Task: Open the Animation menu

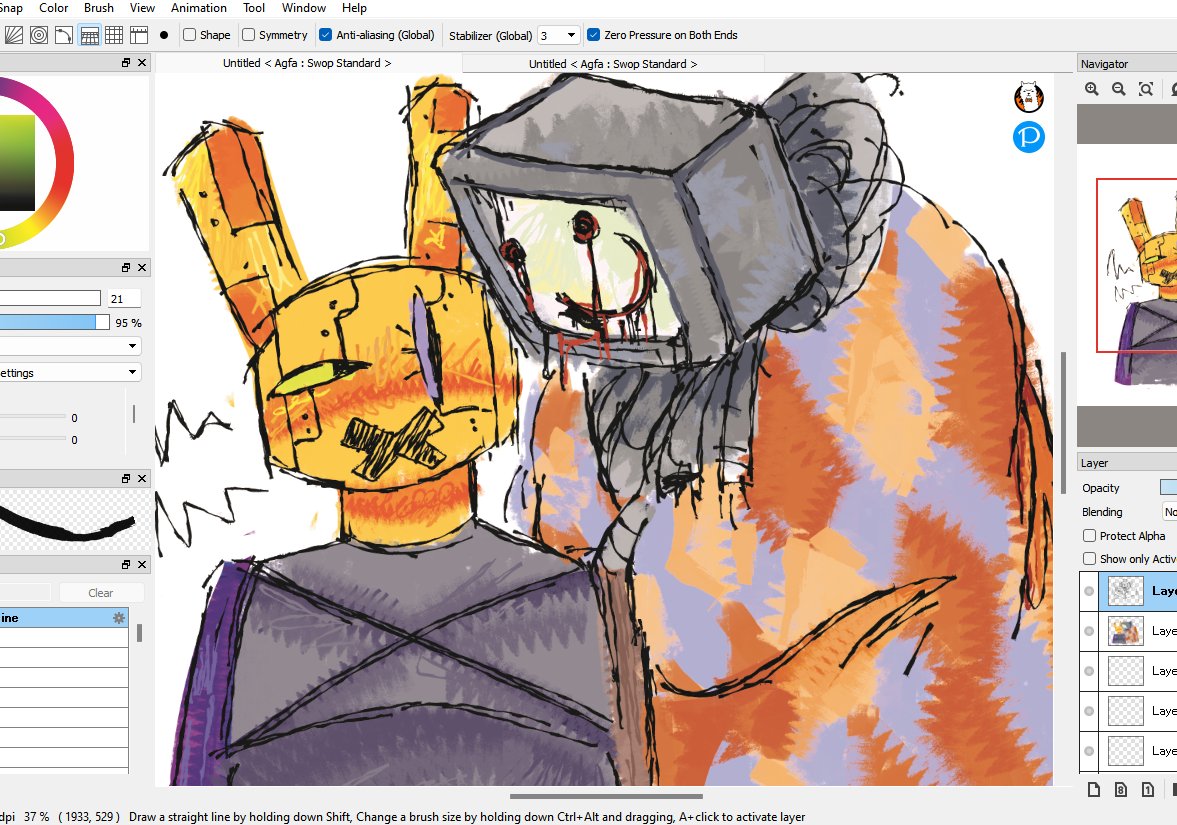Action: pyautogui.click(x=199, y=8)
